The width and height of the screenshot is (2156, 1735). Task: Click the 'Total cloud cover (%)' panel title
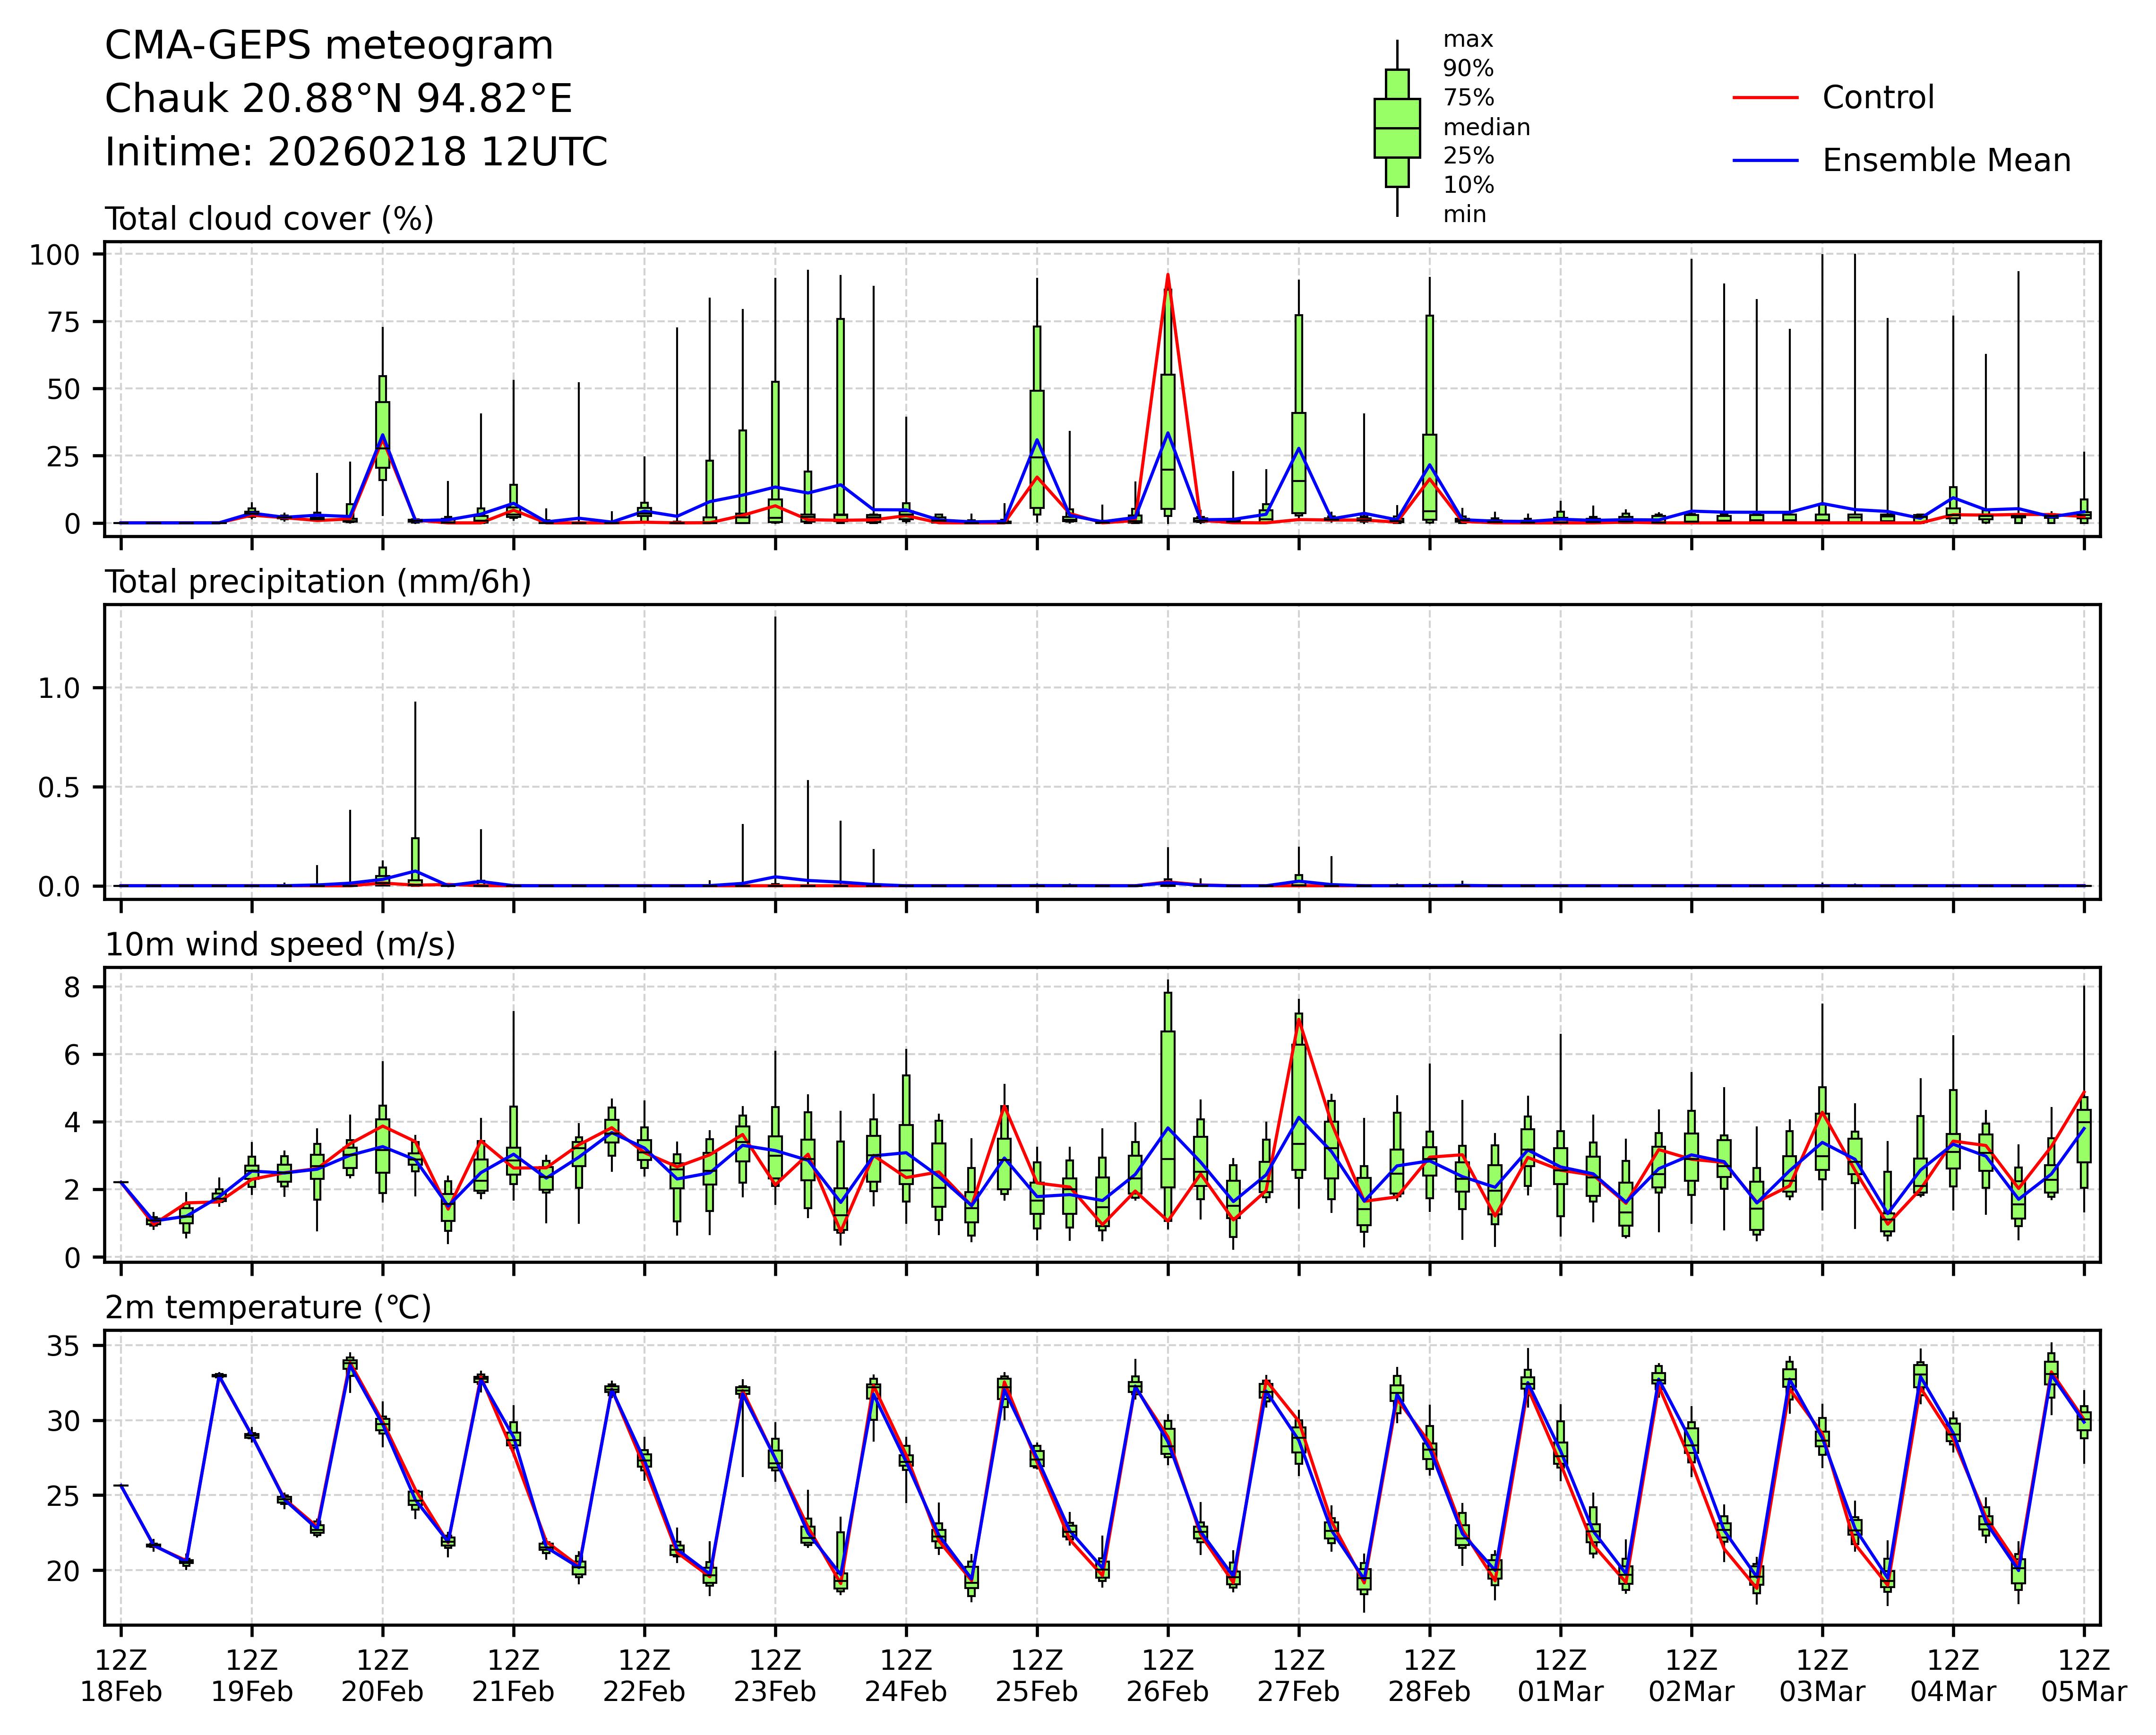pos(269,219)
